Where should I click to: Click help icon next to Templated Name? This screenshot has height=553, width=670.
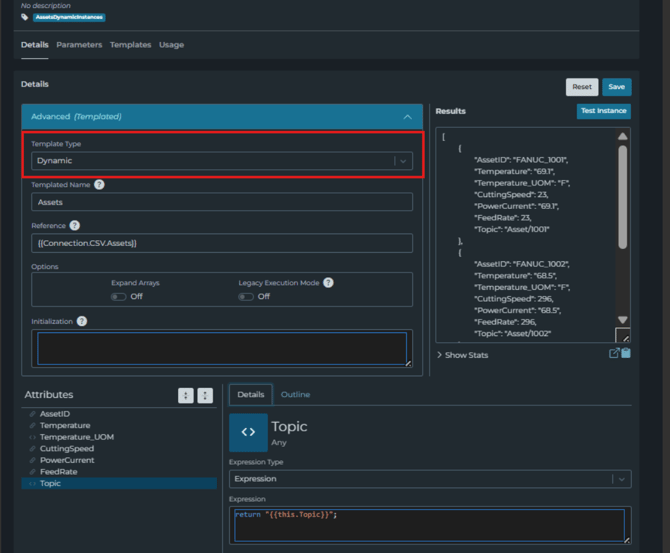click(99, 185)
